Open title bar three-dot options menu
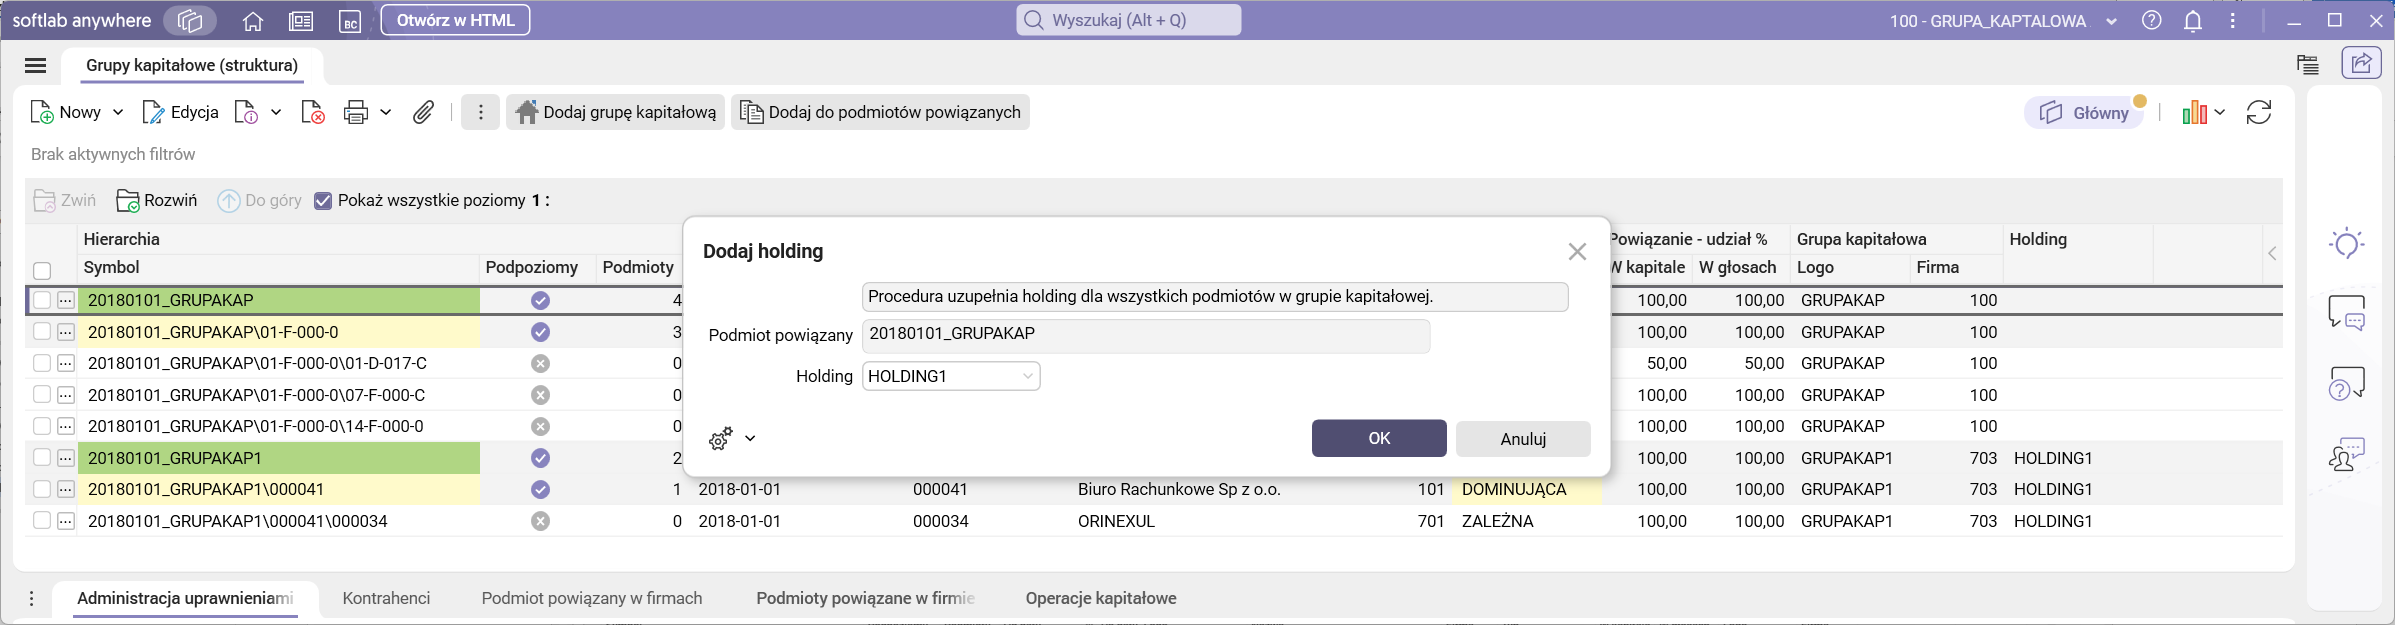 pyautogui.click(x=2233, y=21)
